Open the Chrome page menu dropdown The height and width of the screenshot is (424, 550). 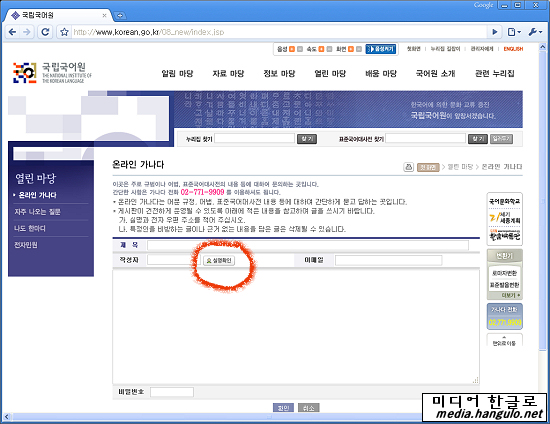tap(514, 32)
